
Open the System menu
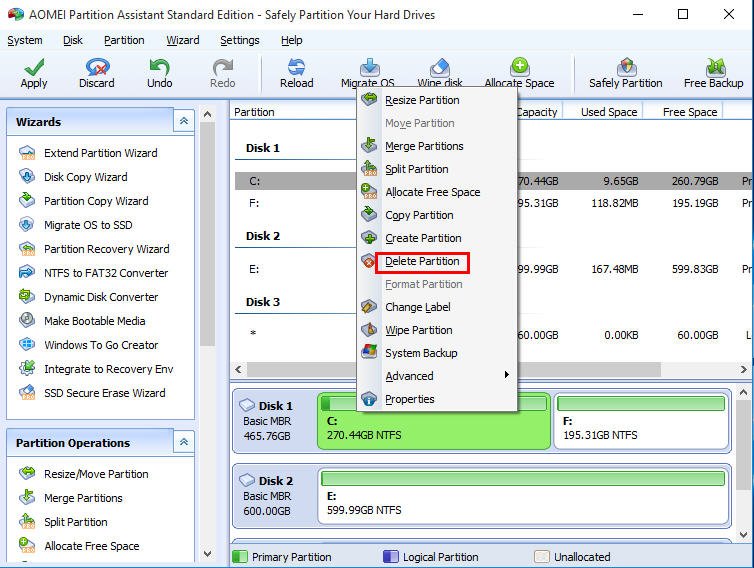pos(25,40)
